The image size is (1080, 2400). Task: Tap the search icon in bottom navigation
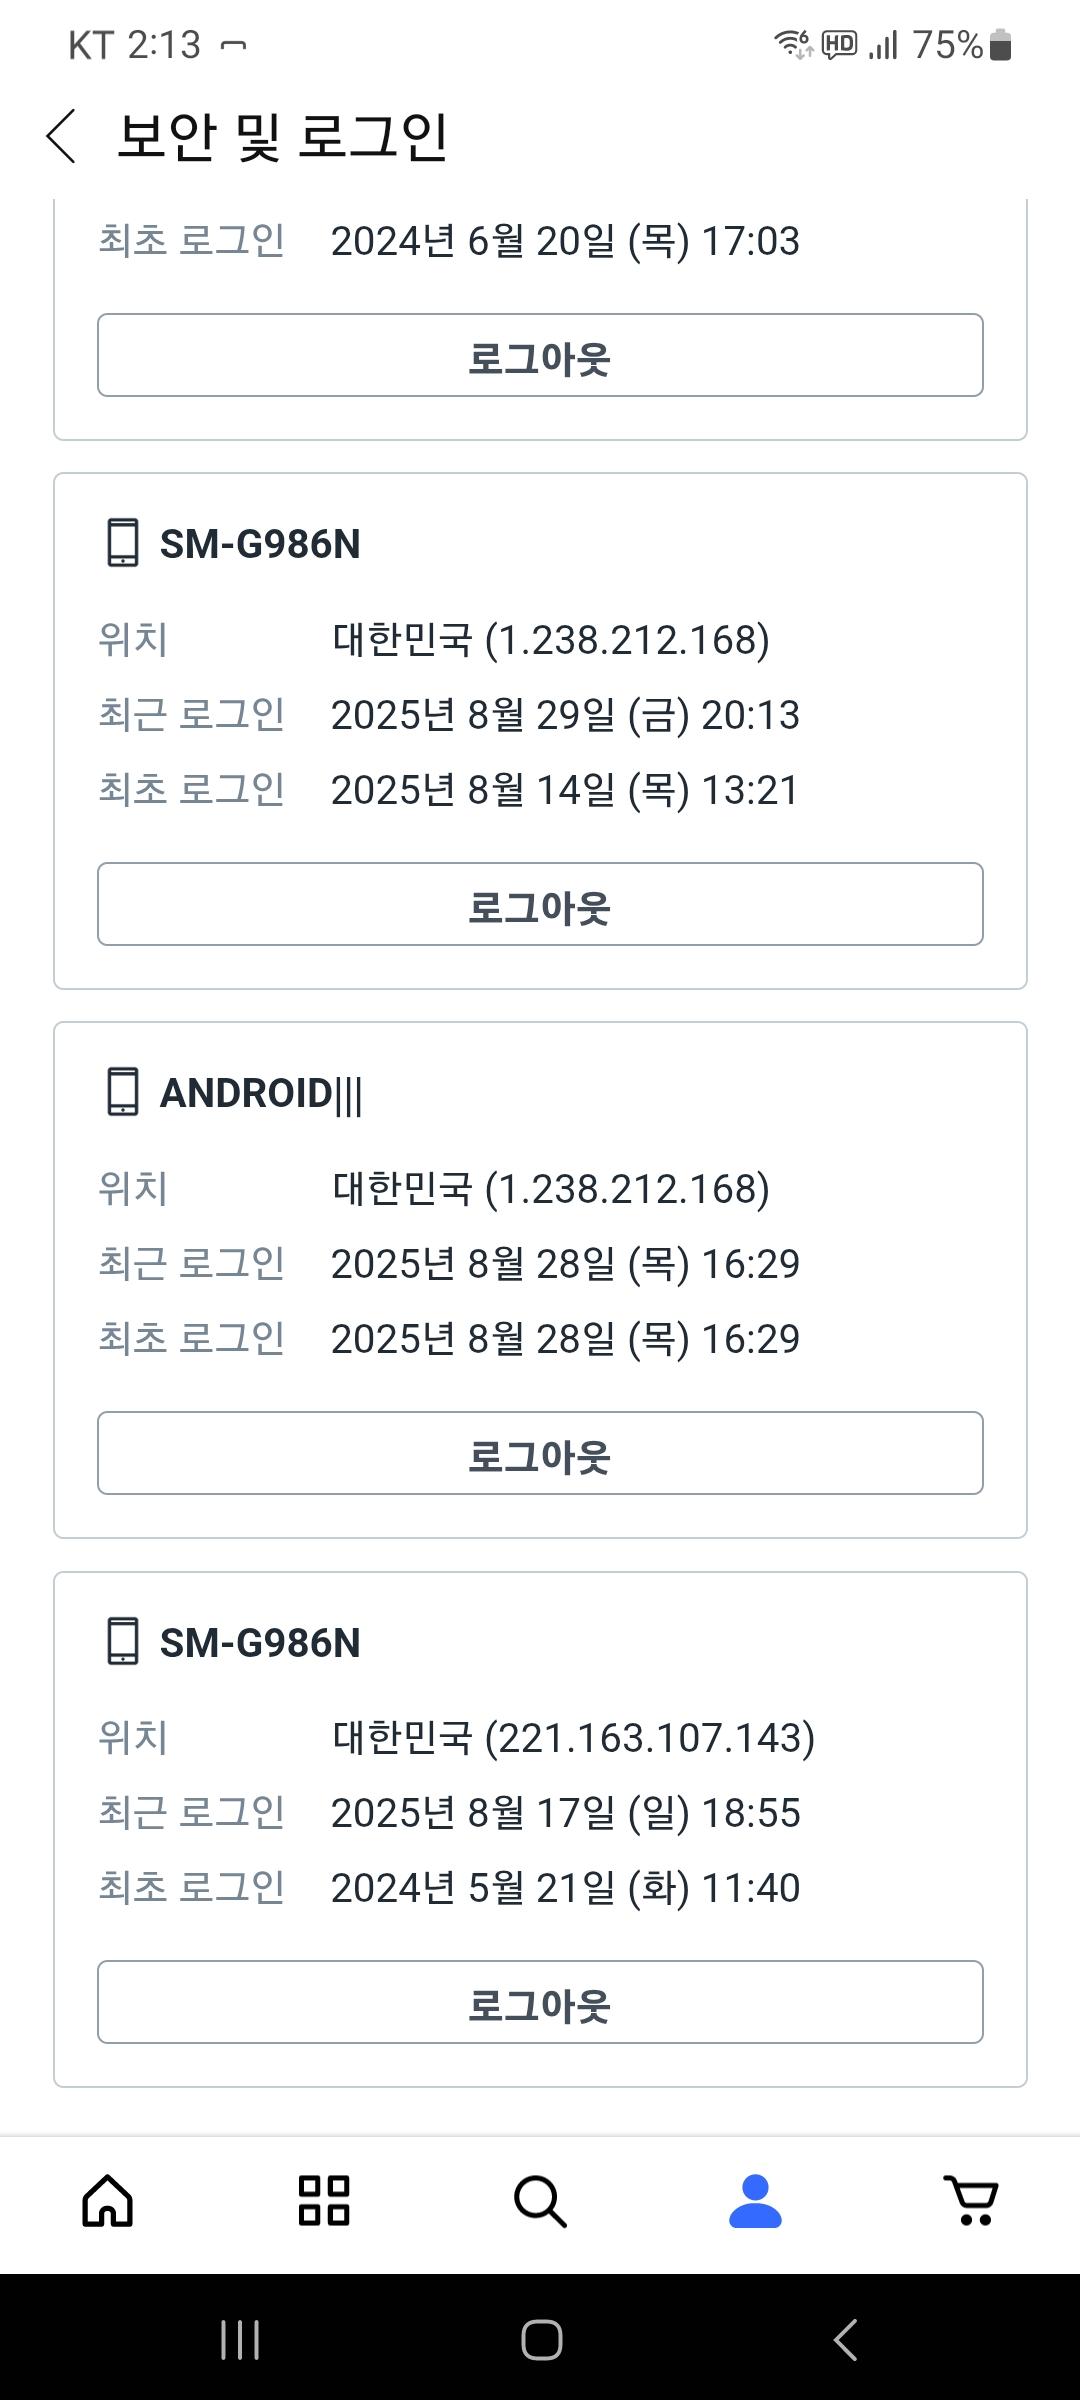[540, 2201]
